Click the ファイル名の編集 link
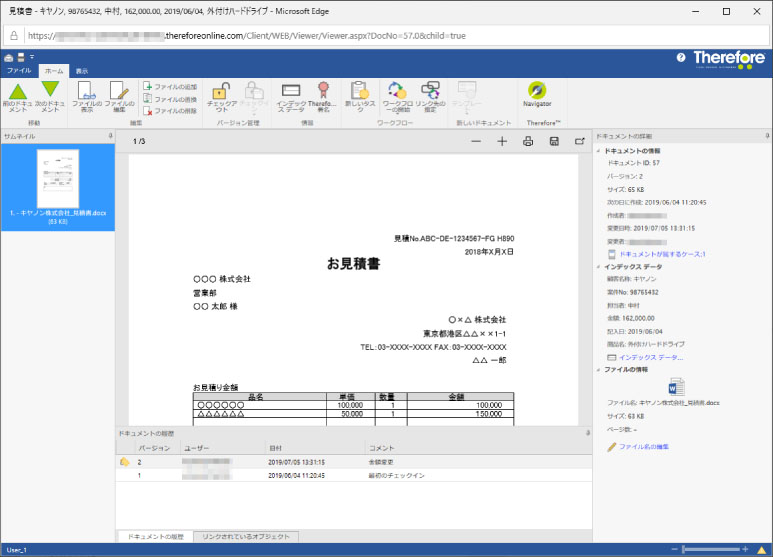The height and width of the screenshot is (557, 773). click(643, 446)
